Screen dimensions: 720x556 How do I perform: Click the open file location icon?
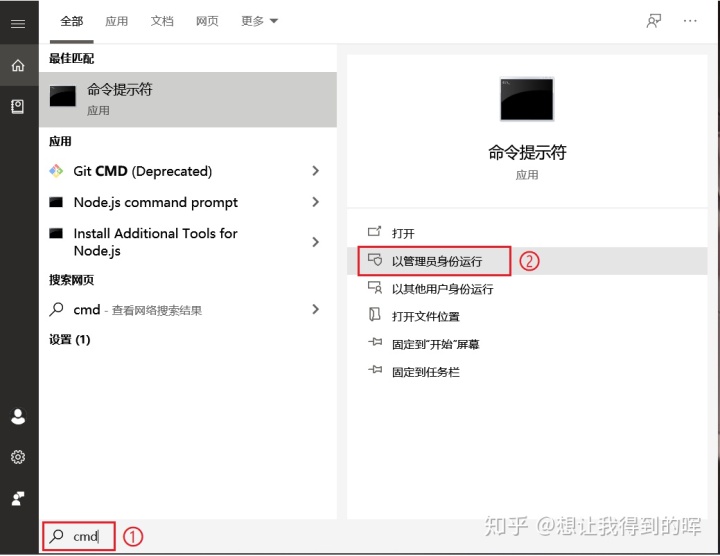(x=375, y=315)
